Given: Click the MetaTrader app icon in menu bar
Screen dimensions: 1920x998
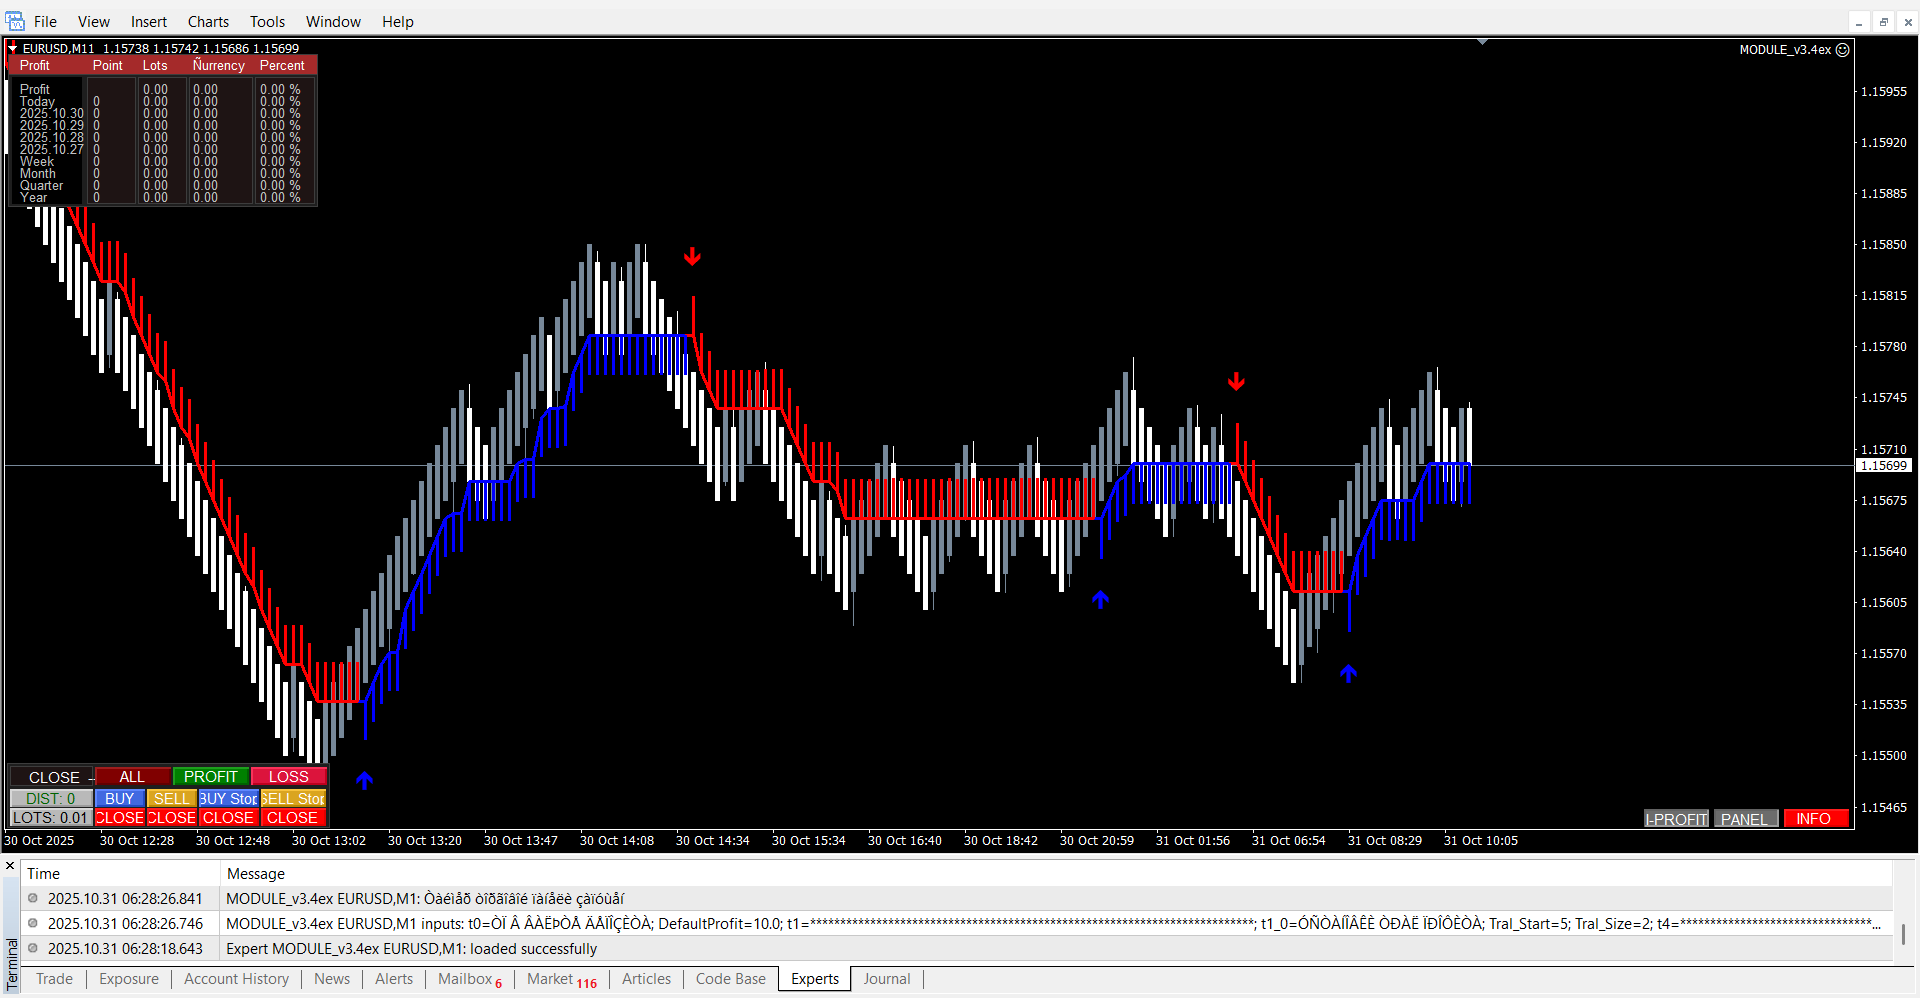Looking at the screenshot, I should 15,21.
